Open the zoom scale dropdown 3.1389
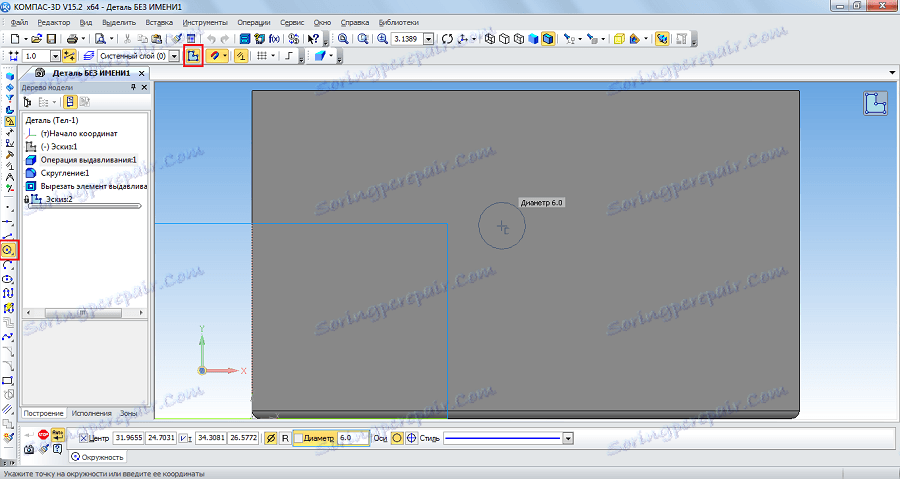Viewport: 900px width, 479px height. pos(428,39)
